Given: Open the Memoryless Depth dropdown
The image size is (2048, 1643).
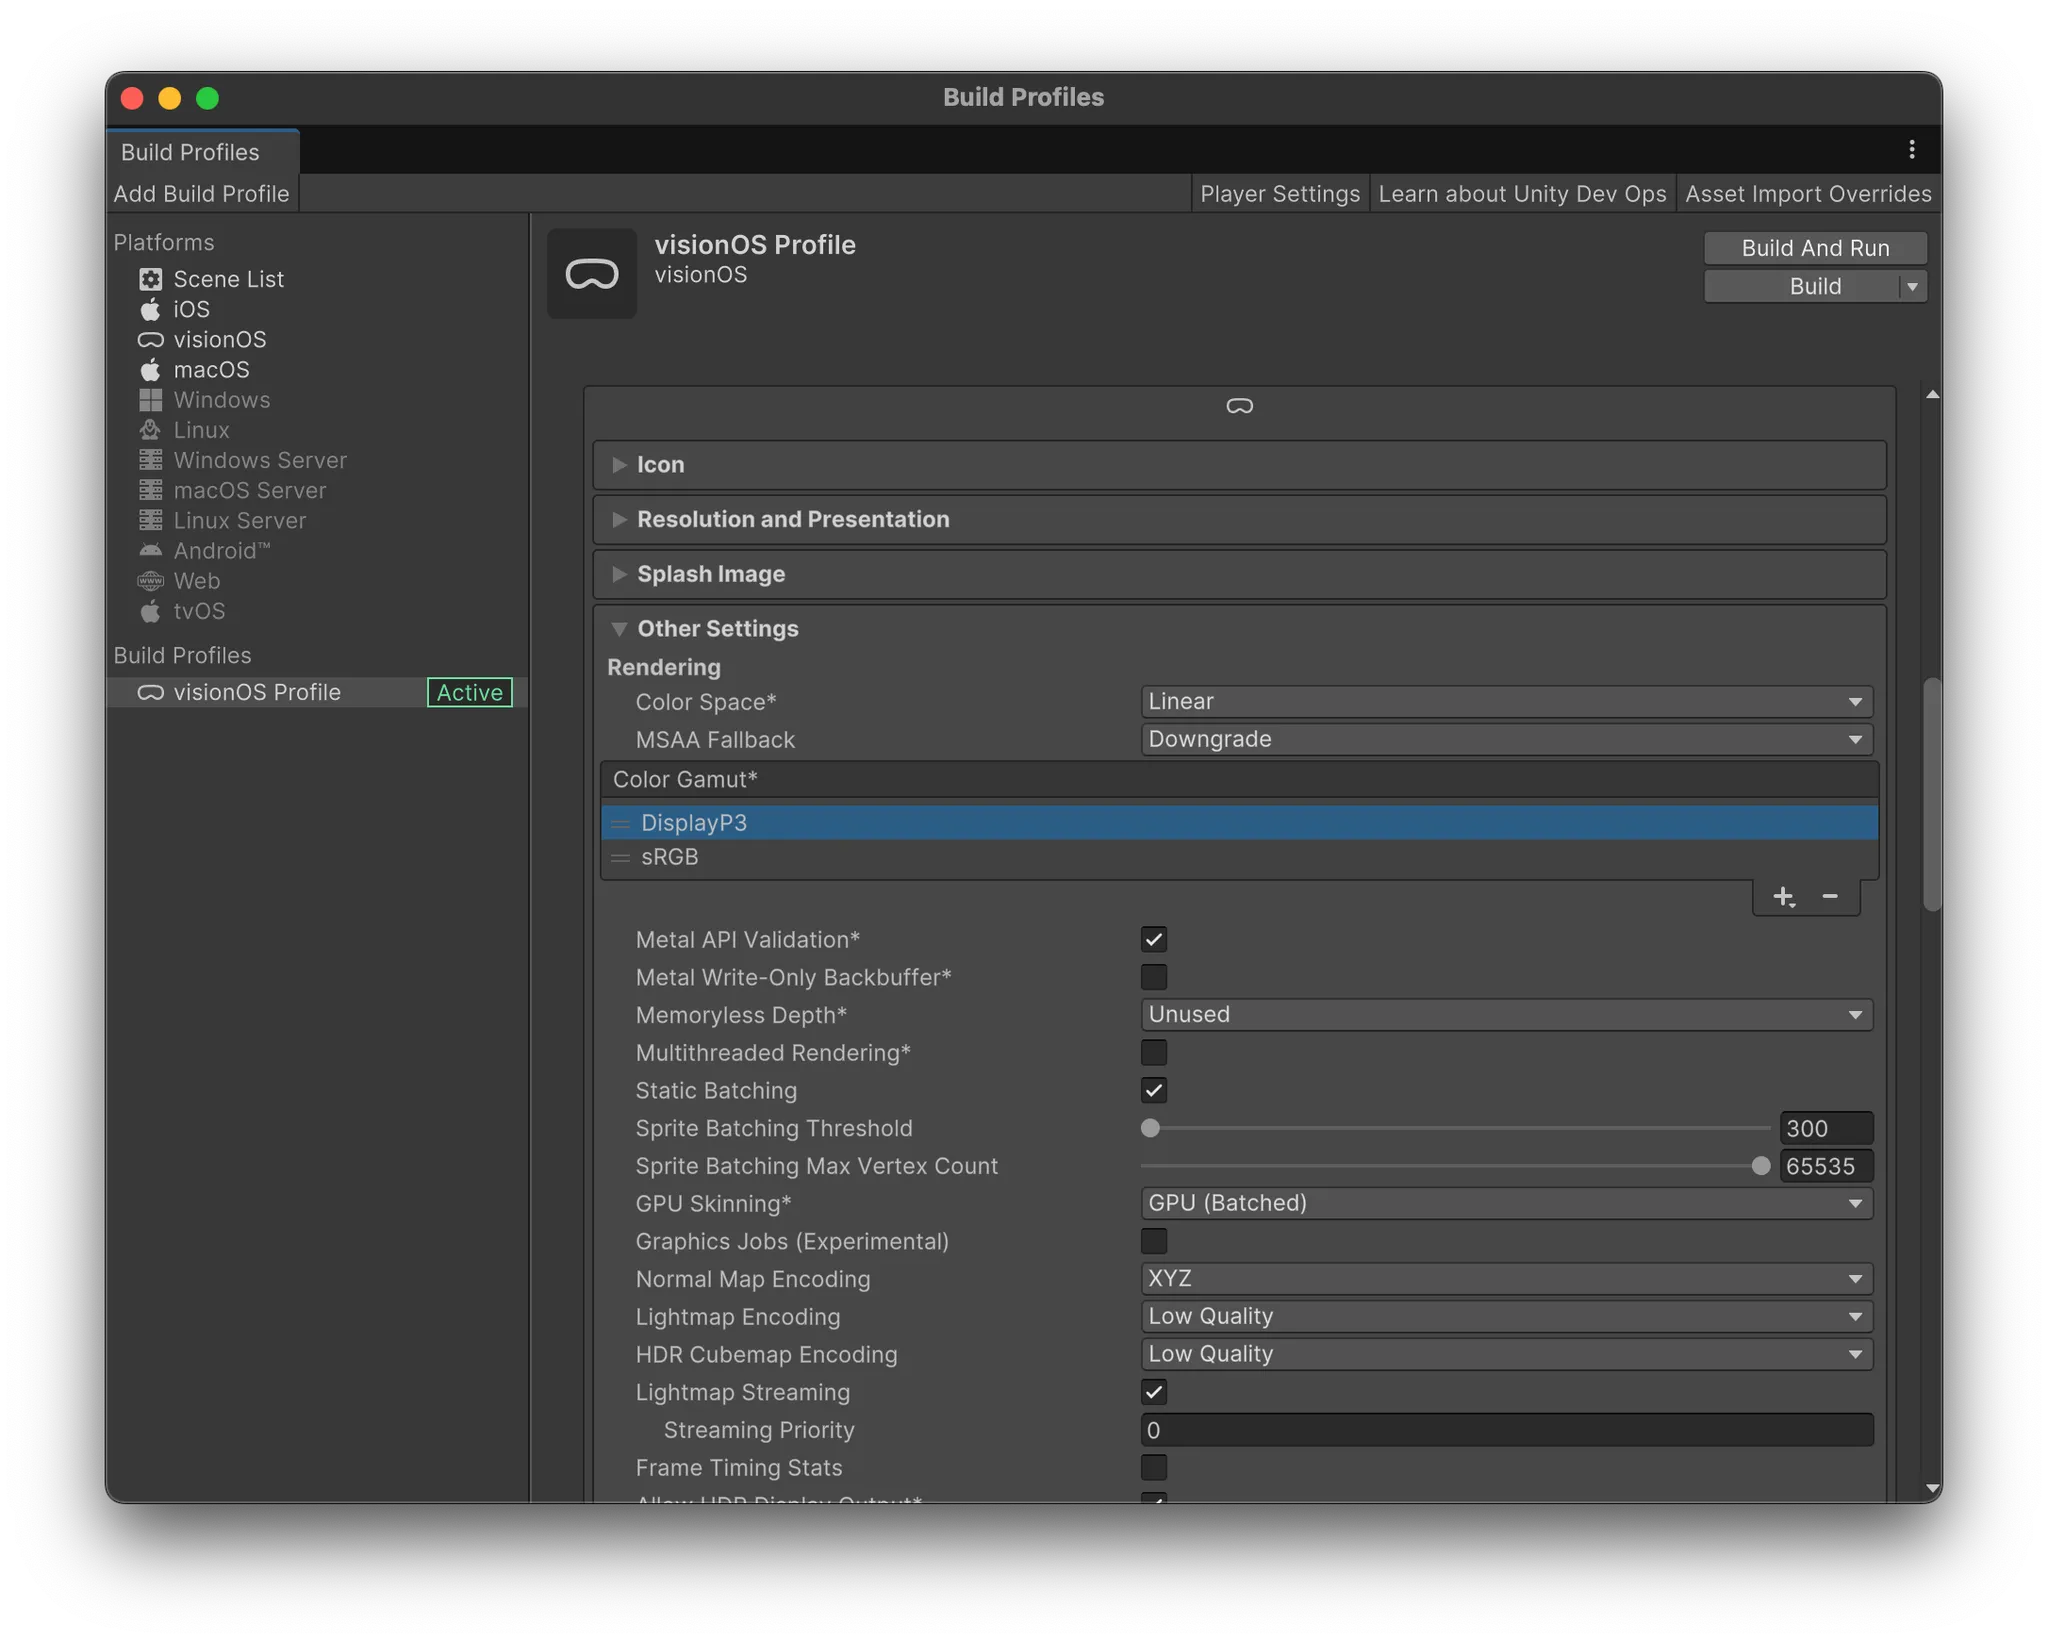Looking at the screenshot, I should click(x=1506, y=1014).
